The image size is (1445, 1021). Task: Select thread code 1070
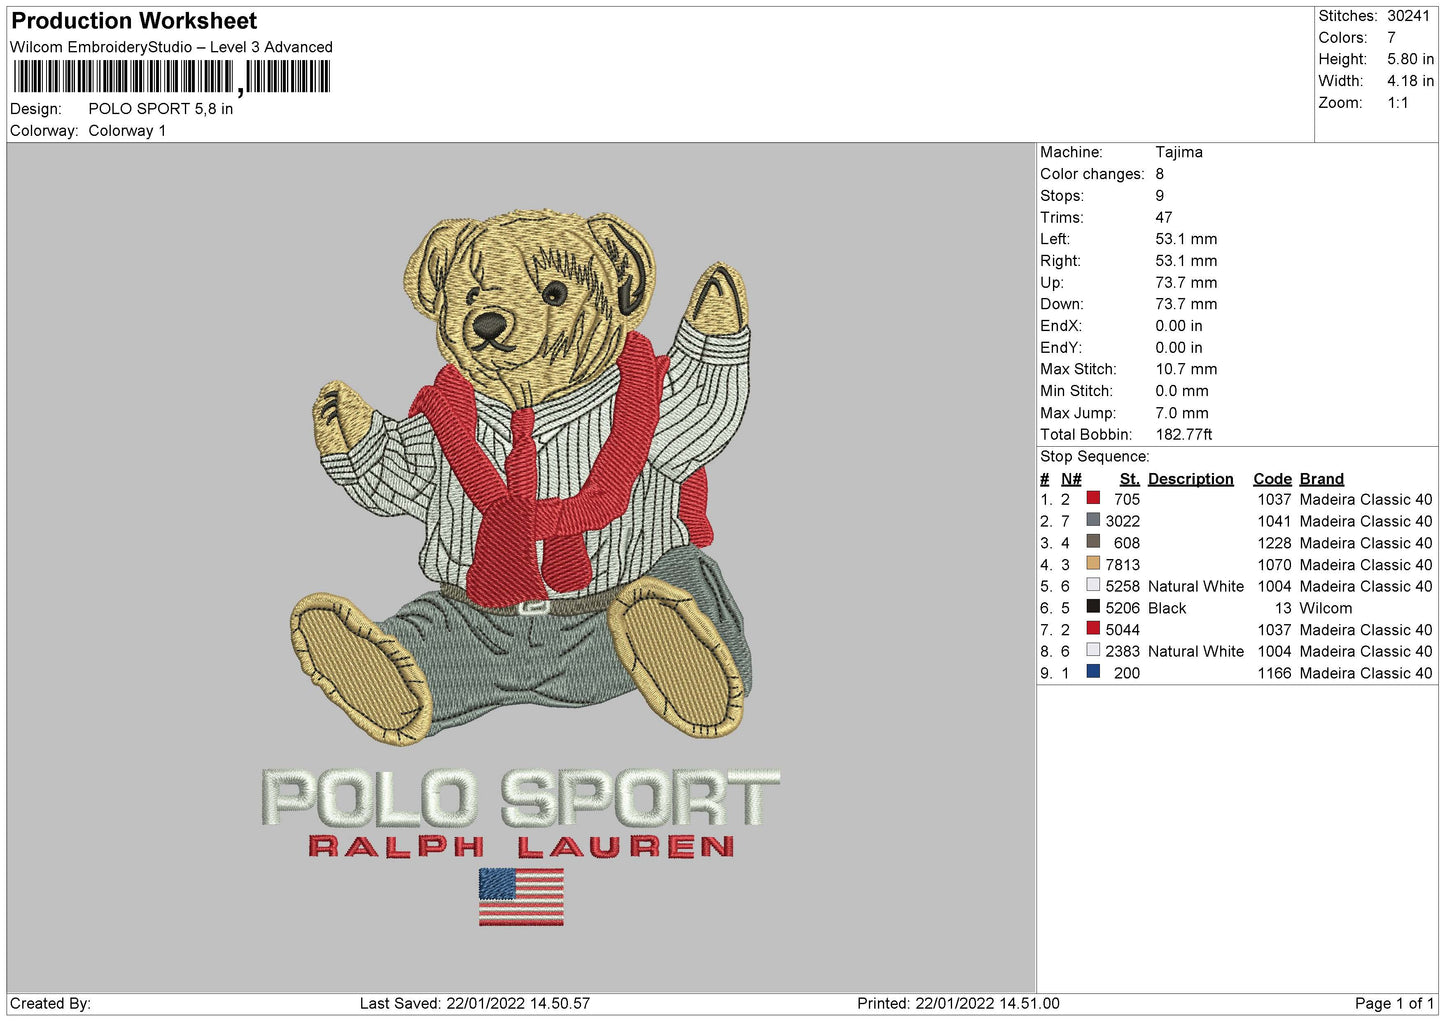(x=1275, y=565)
